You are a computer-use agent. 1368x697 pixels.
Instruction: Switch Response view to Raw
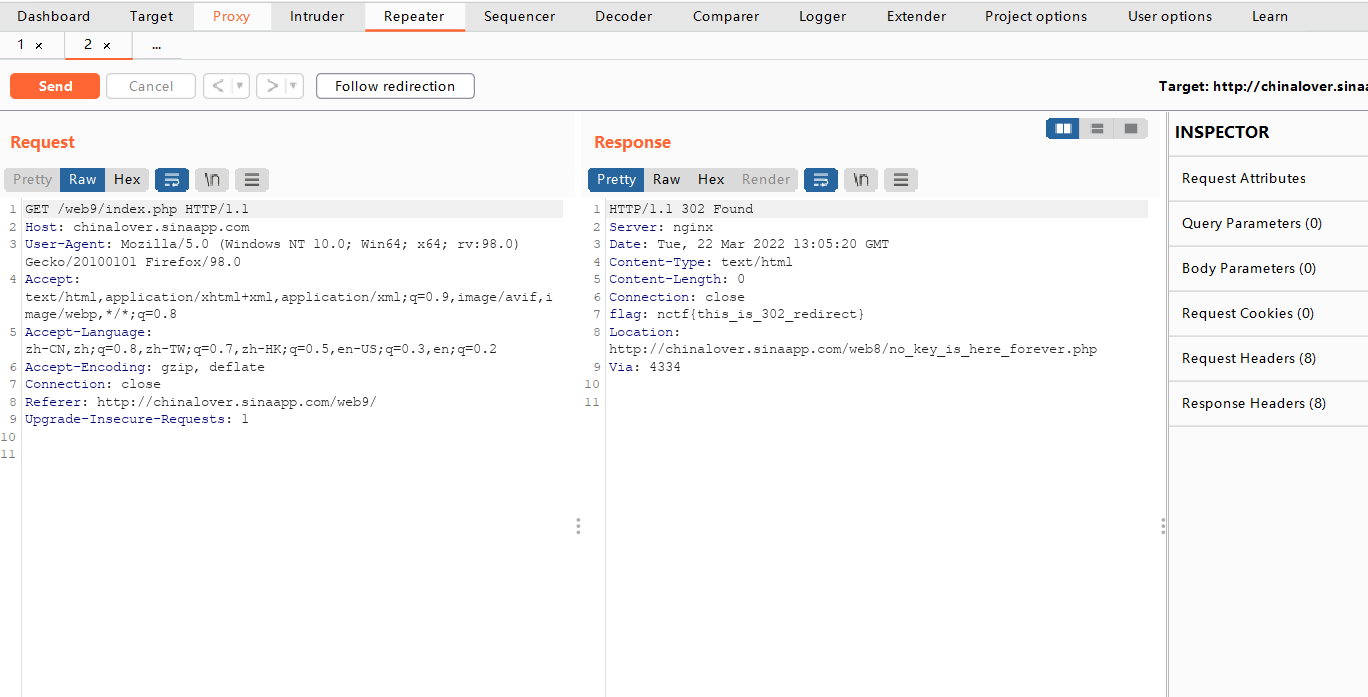point(666,180)
